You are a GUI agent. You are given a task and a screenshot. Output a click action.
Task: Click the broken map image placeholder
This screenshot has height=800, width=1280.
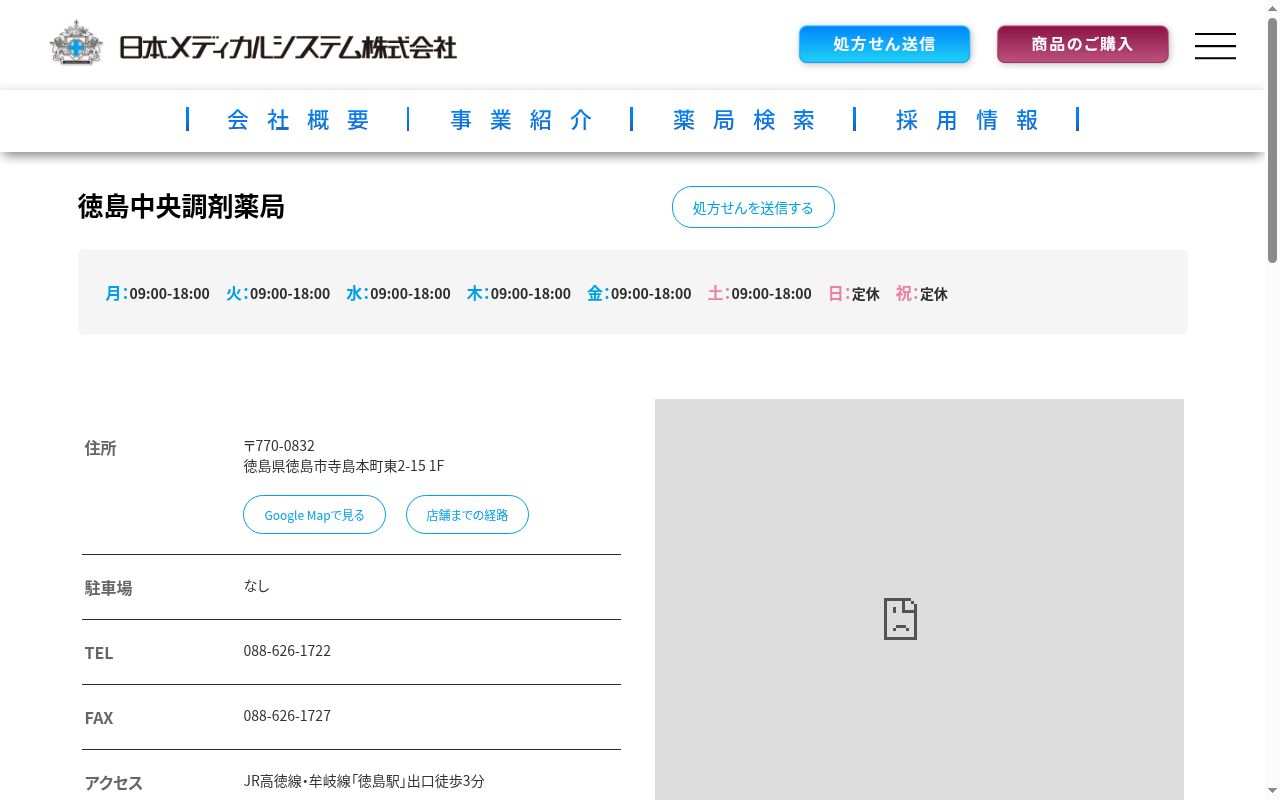coord(919,600)
